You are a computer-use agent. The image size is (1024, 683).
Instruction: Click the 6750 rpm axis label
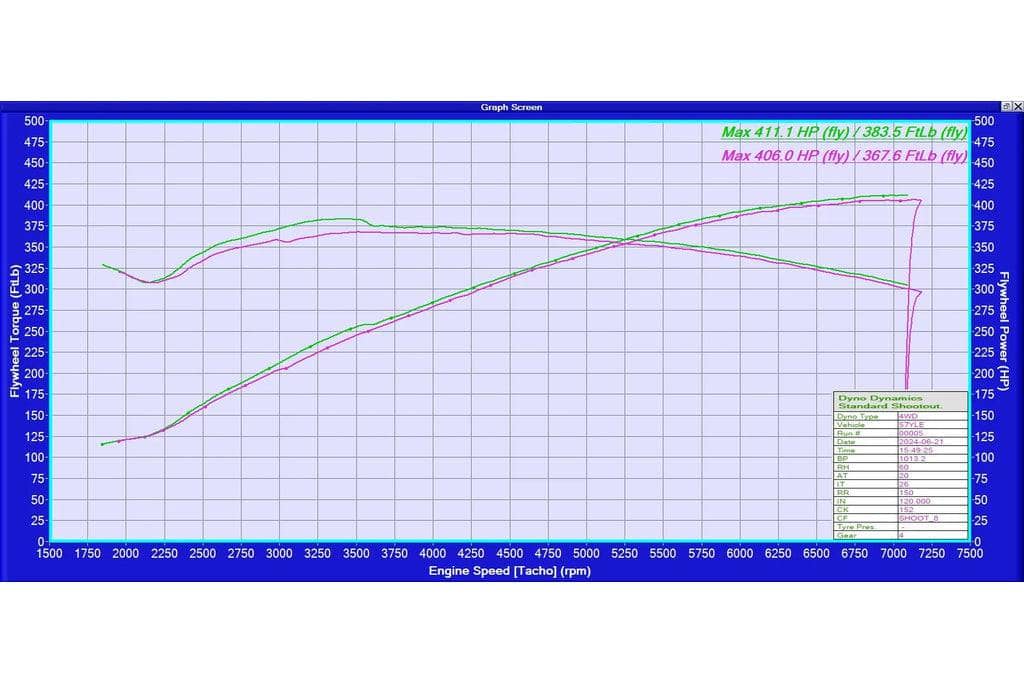point(855,554)
